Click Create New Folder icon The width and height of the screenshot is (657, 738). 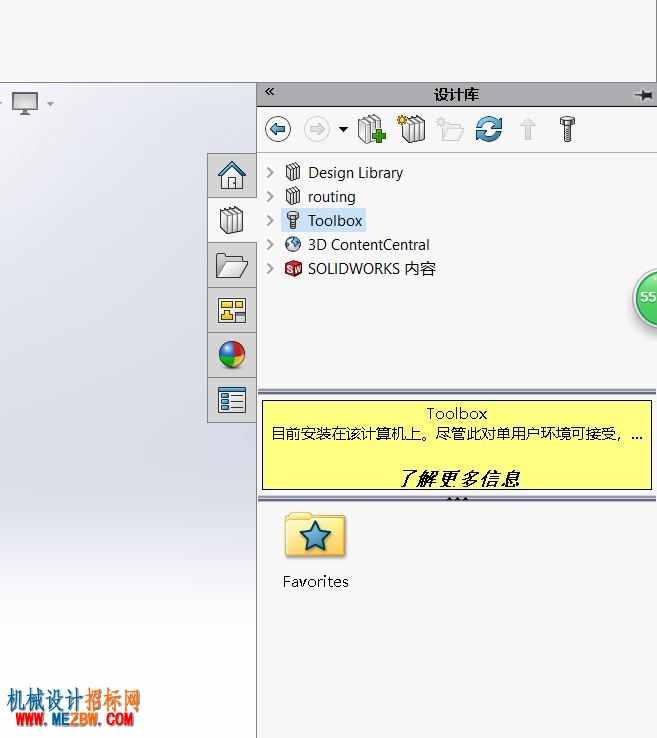click(x=450, y=129)
